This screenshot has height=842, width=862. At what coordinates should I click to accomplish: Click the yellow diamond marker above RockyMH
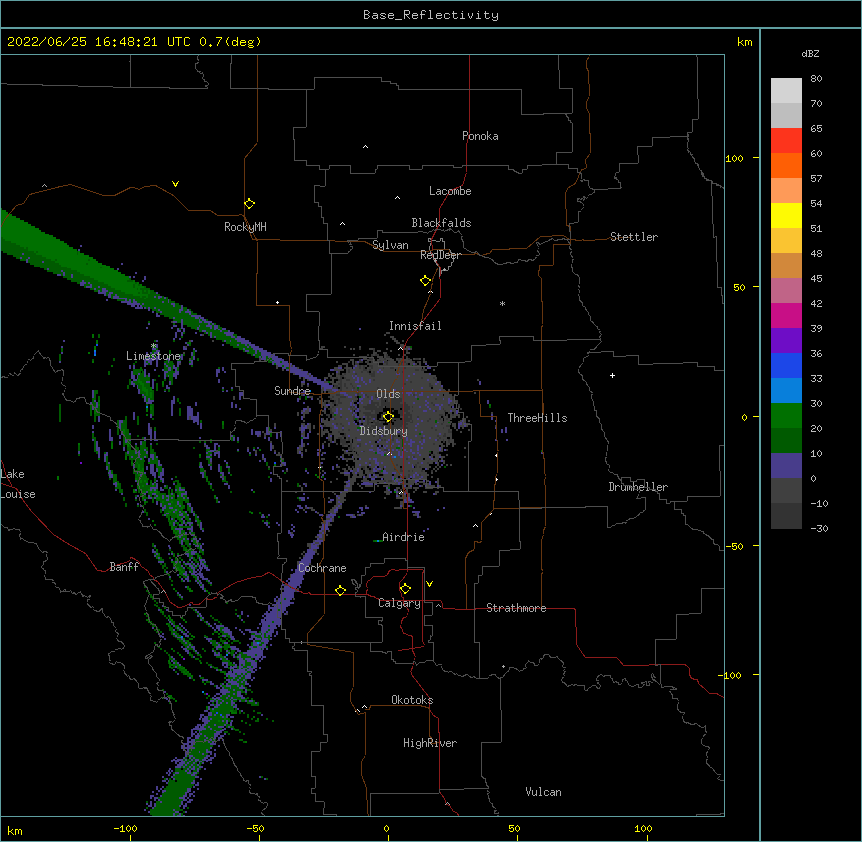coord(249,204)
